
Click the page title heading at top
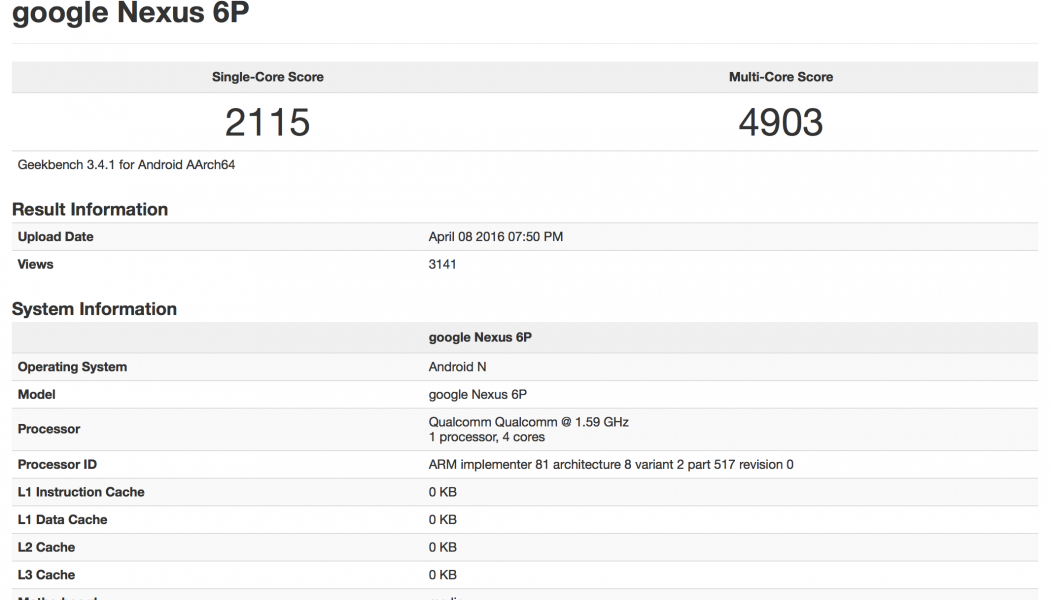coord(130,15)
